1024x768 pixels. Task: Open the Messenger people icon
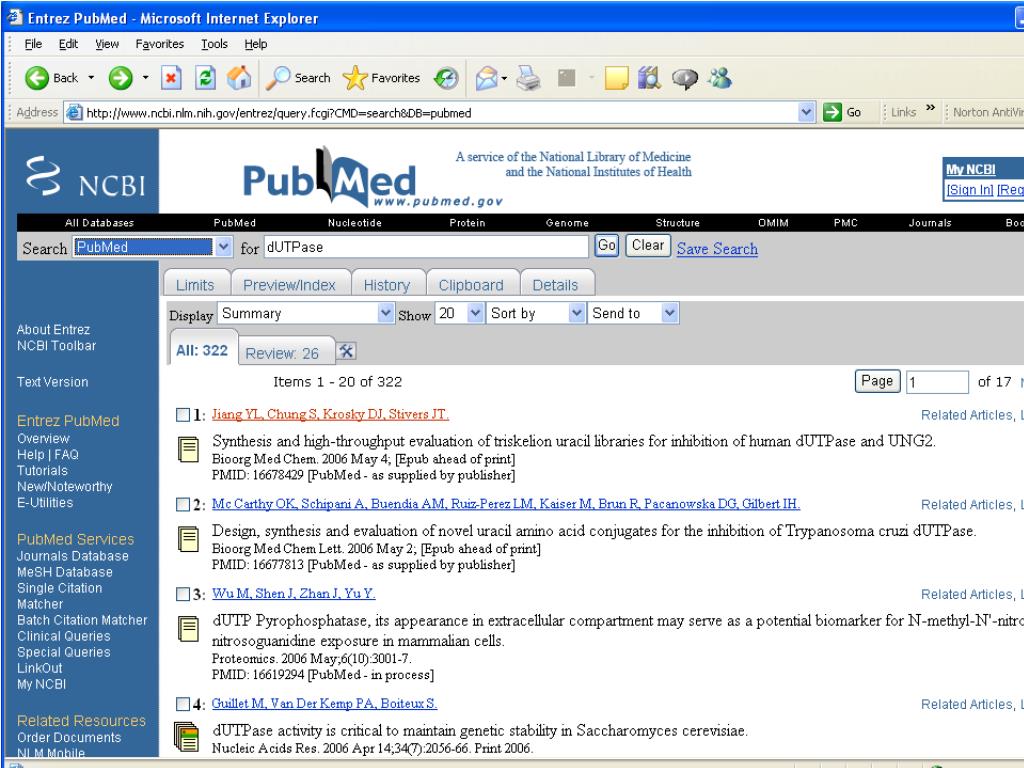point(720,78)
